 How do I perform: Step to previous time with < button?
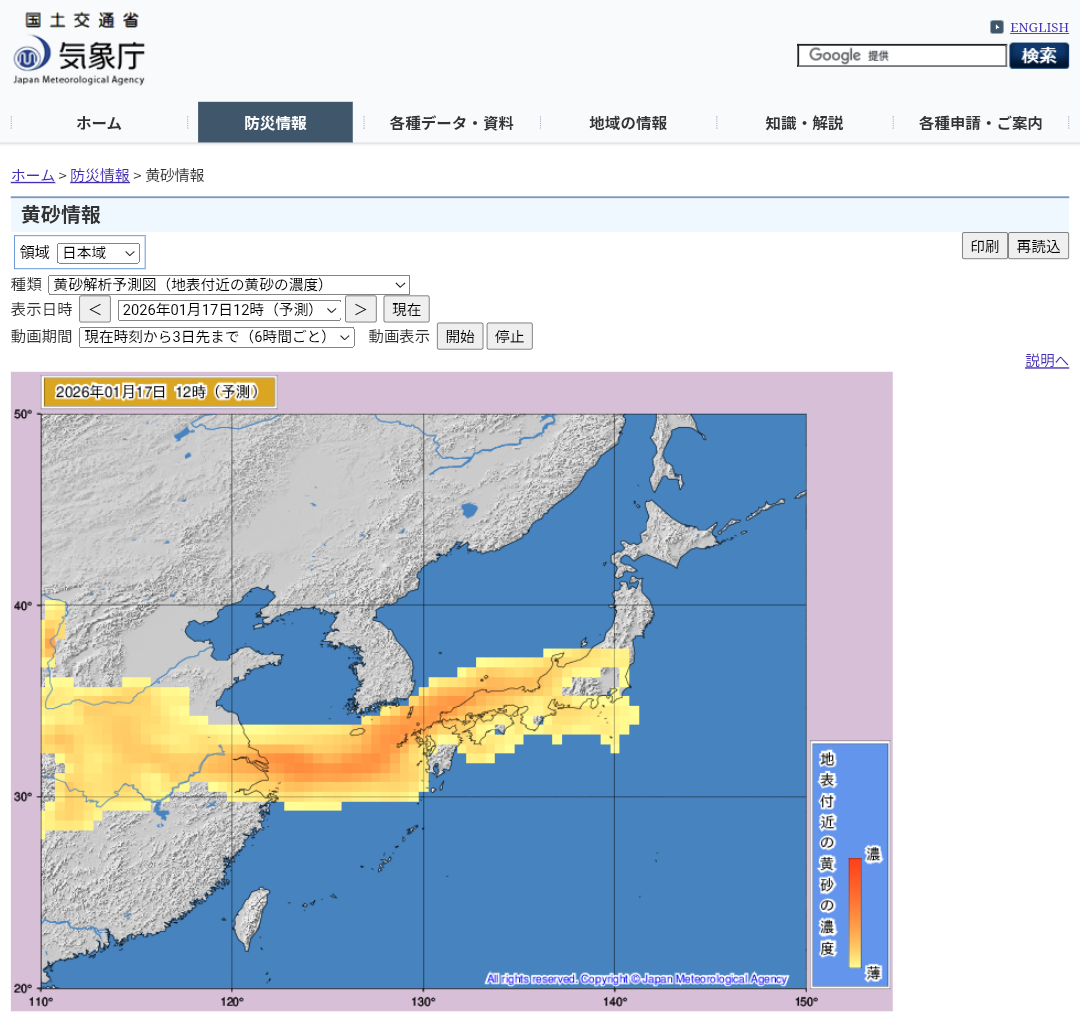[x=95, y=309]
